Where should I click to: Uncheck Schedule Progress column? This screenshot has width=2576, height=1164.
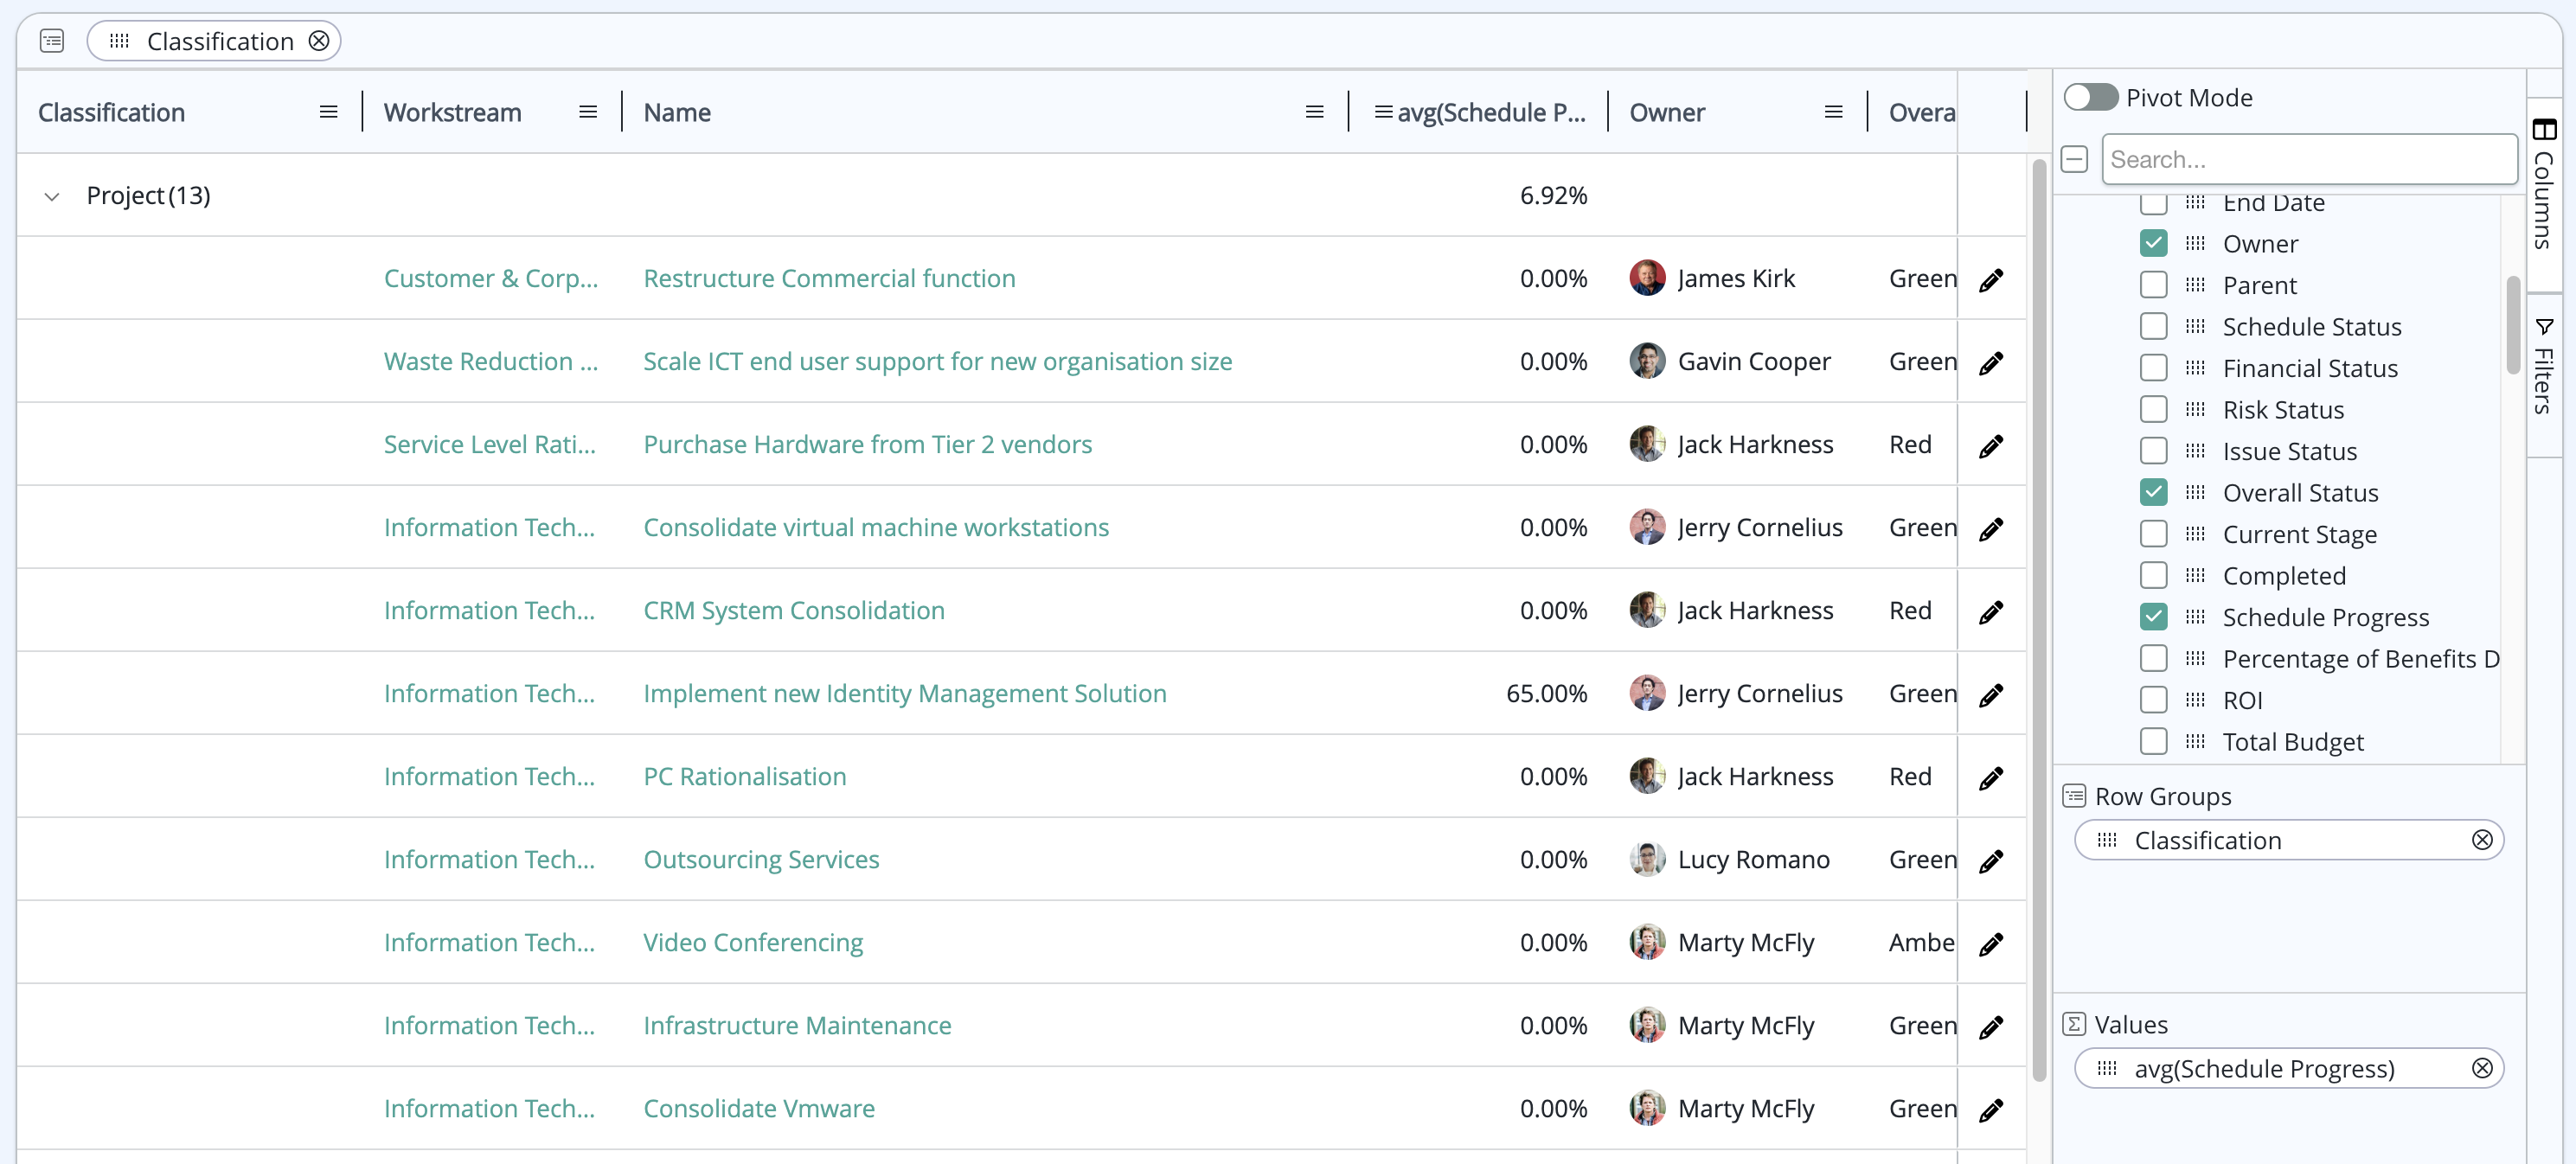pyautogui.click(x=2154, y=617)
